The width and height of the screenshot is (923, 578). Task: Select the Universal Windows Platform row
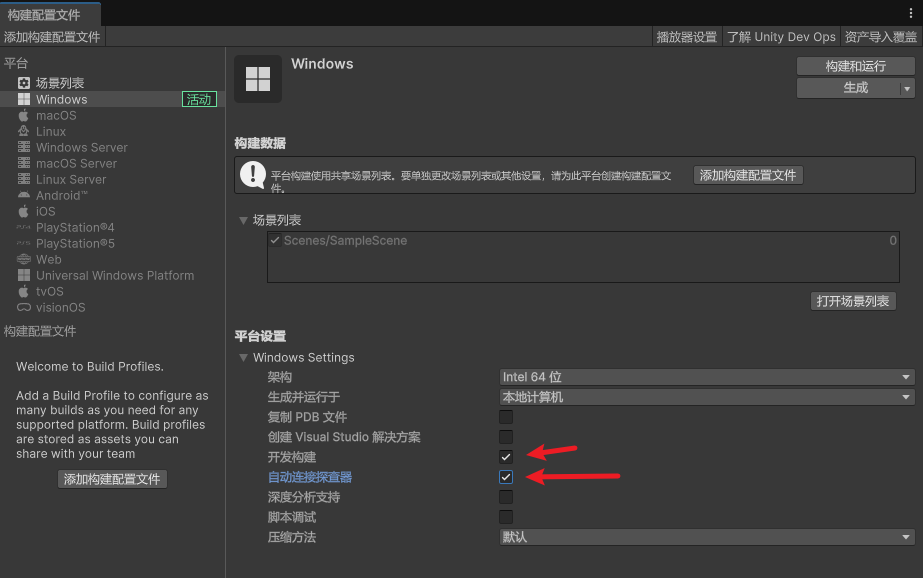(x=112, y=275)
